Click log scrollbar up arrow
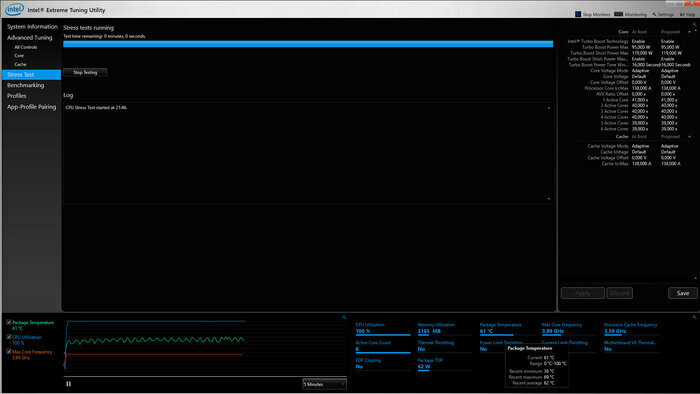 click(549, 108)
